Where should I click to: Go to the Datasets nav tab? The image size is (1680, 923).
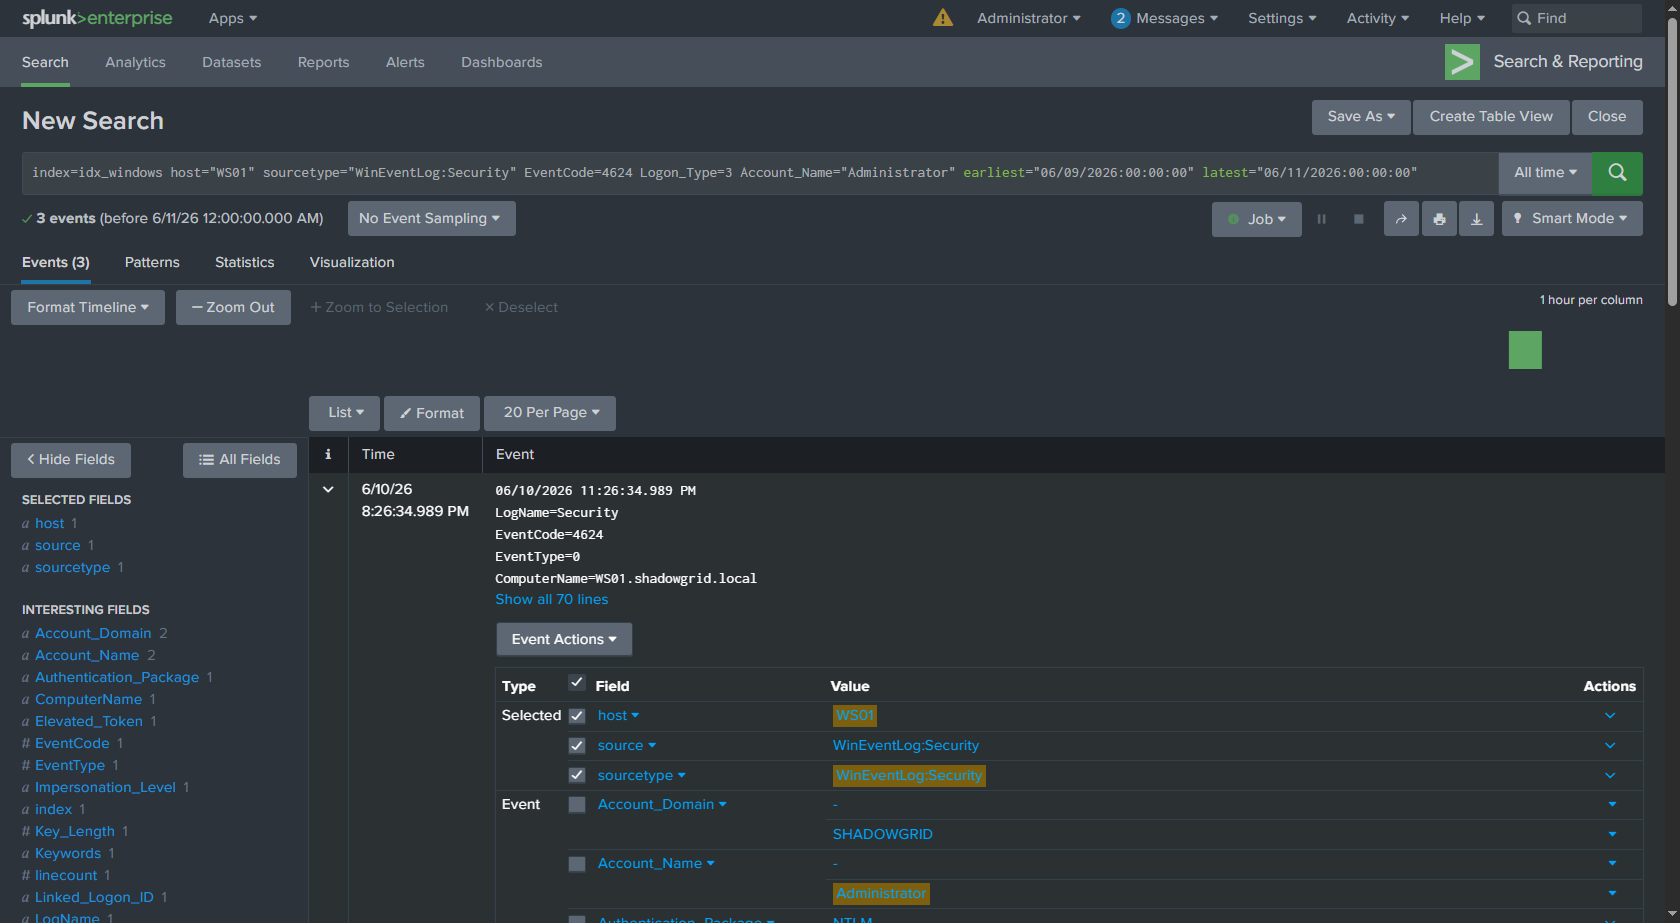(x=232, y=62)
